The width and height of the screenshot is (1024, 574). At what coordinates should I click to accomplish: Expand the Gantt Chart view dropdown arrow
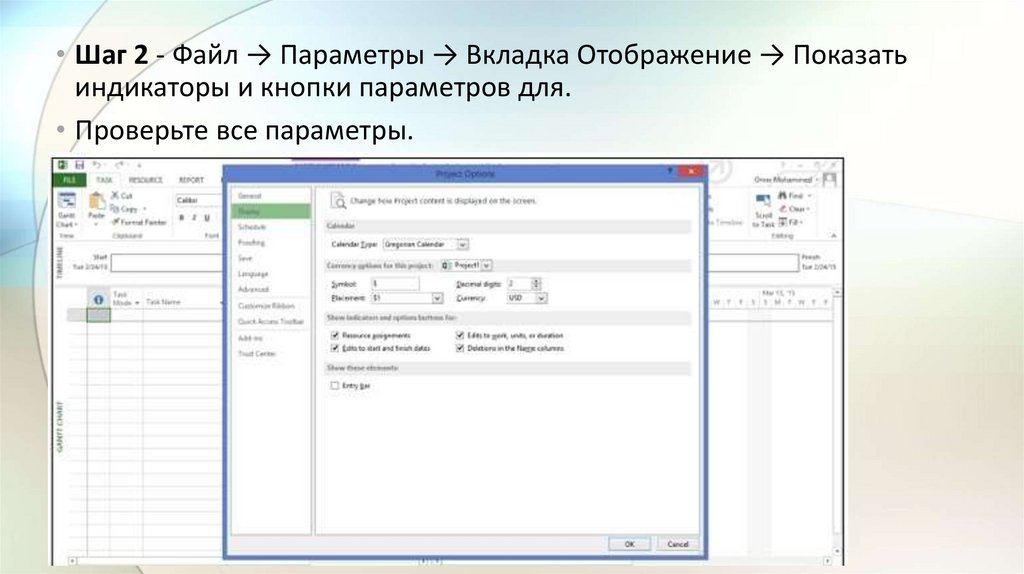click(76, 225)
